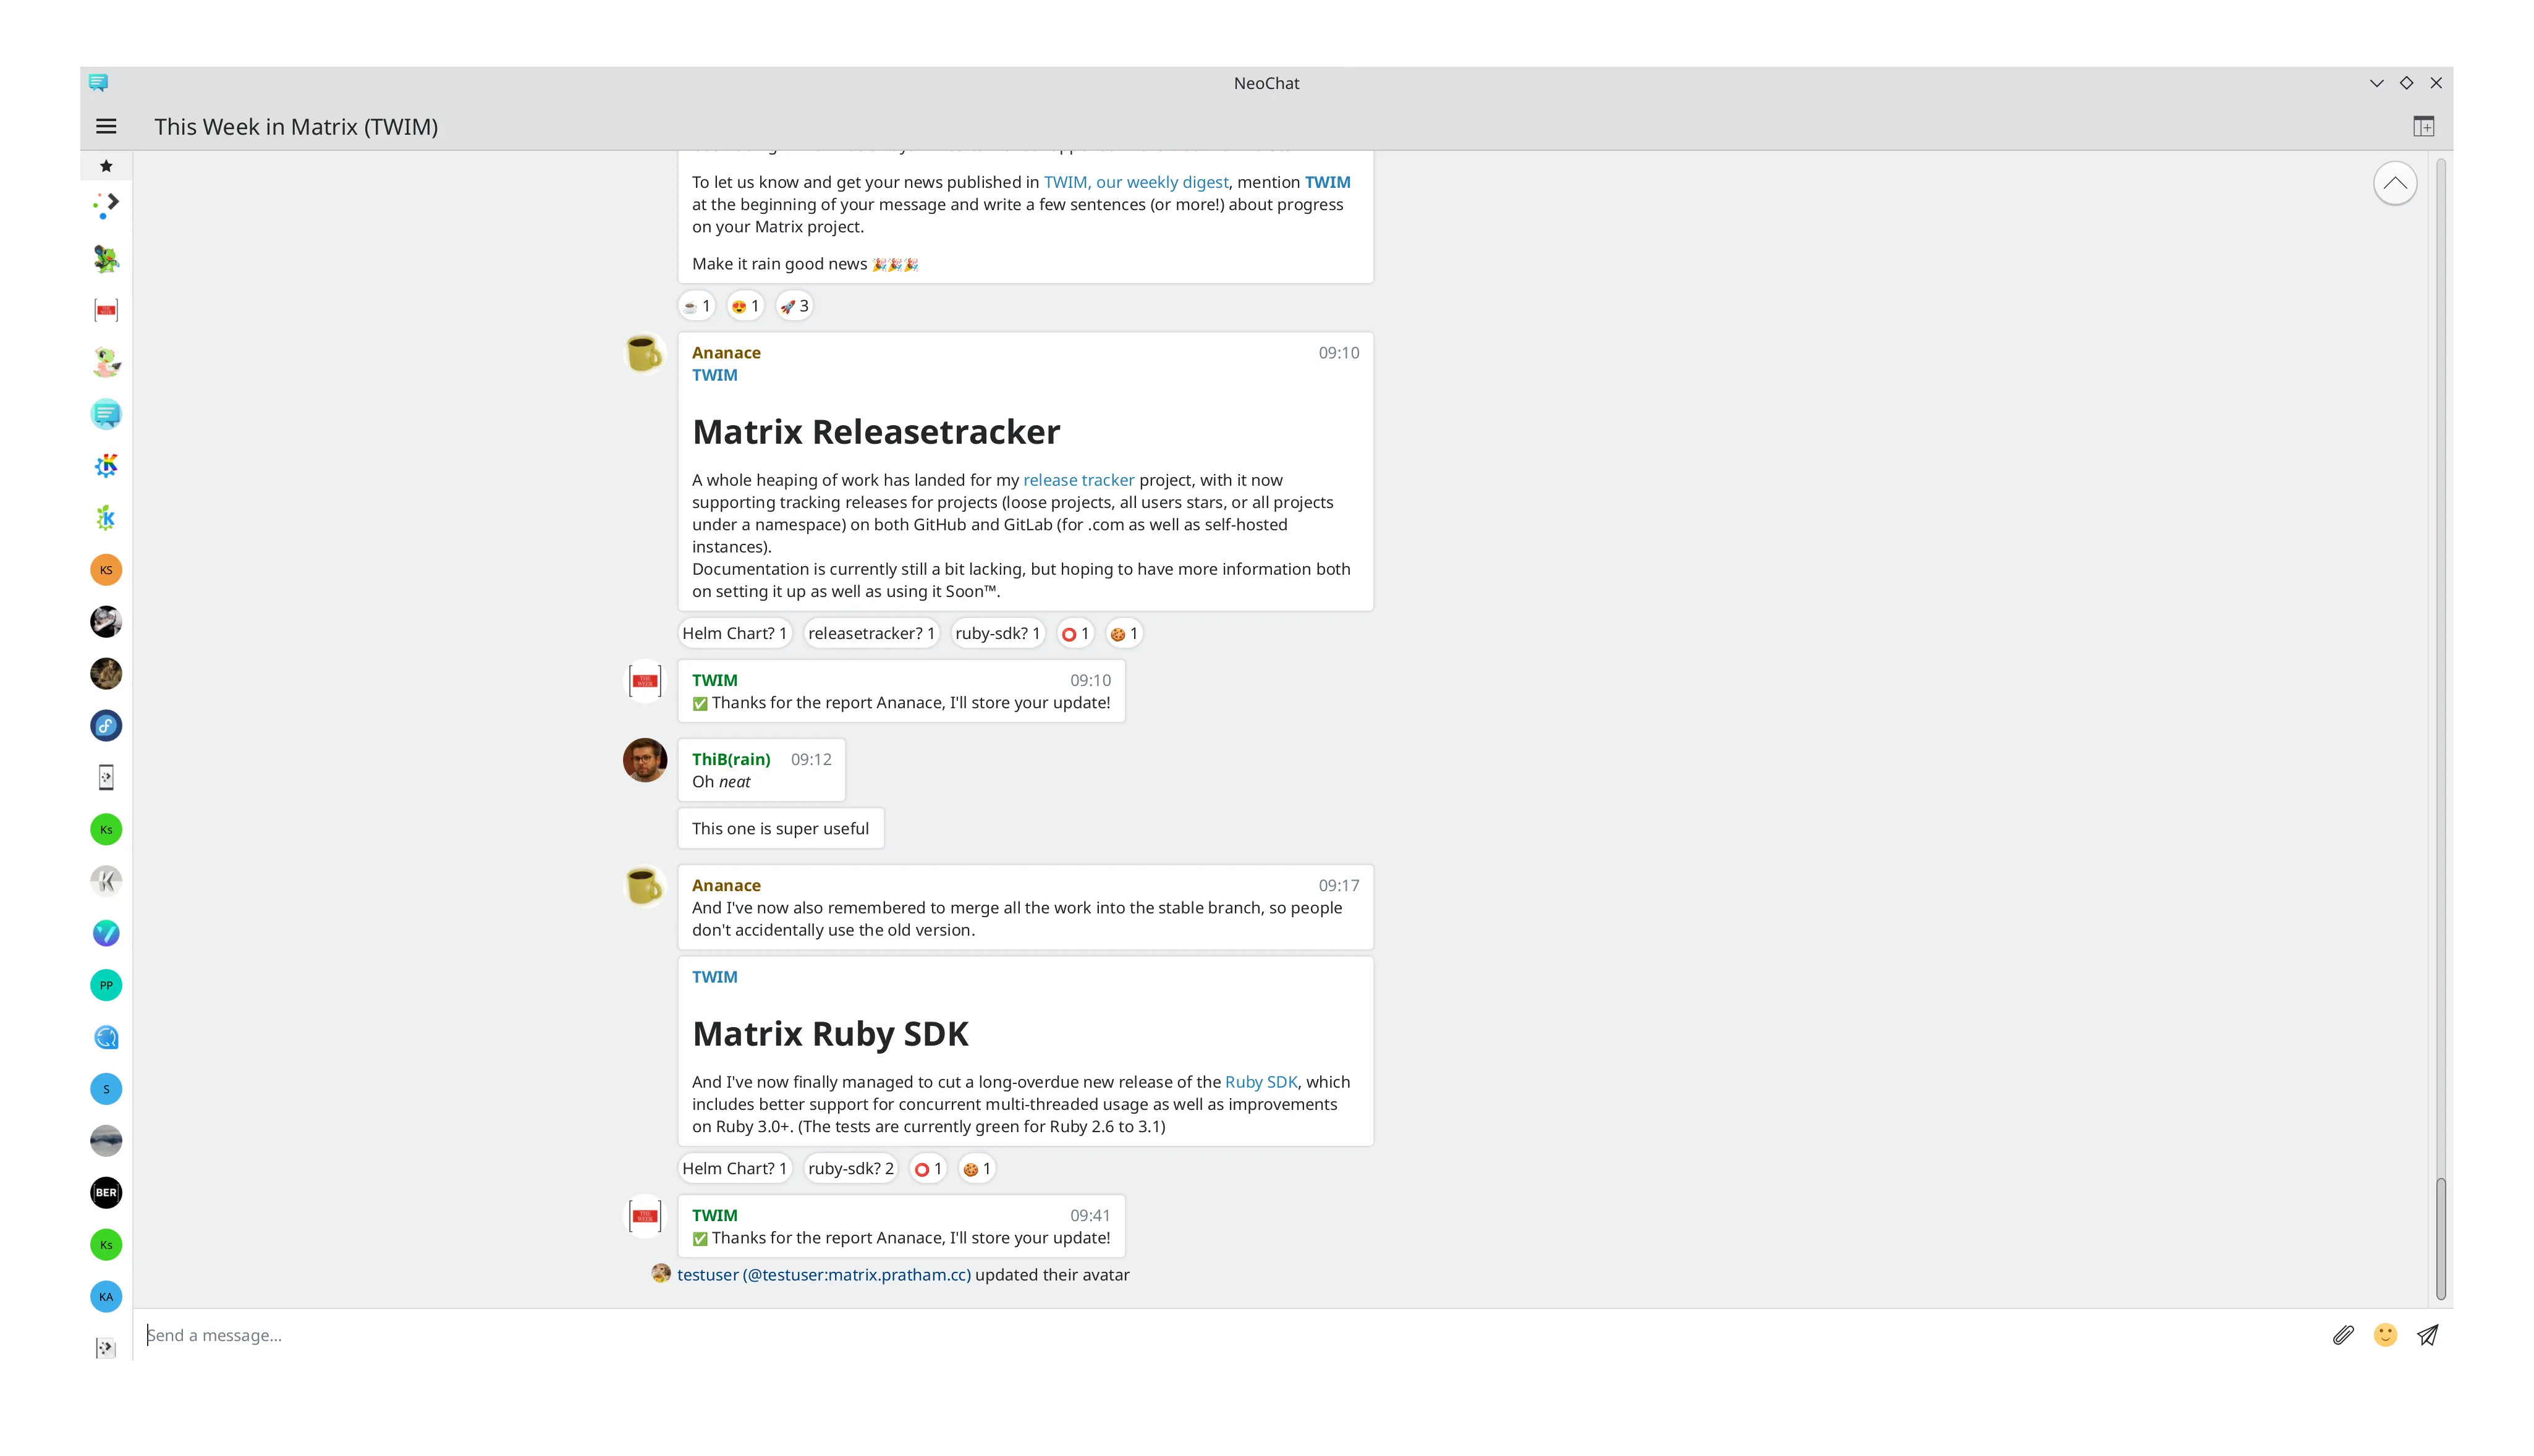This screenshot has width=2534, height=1456.
Task: Open the room with cloudy landscape avatar
Action: pyautogui.click(x=106, y=1141)
